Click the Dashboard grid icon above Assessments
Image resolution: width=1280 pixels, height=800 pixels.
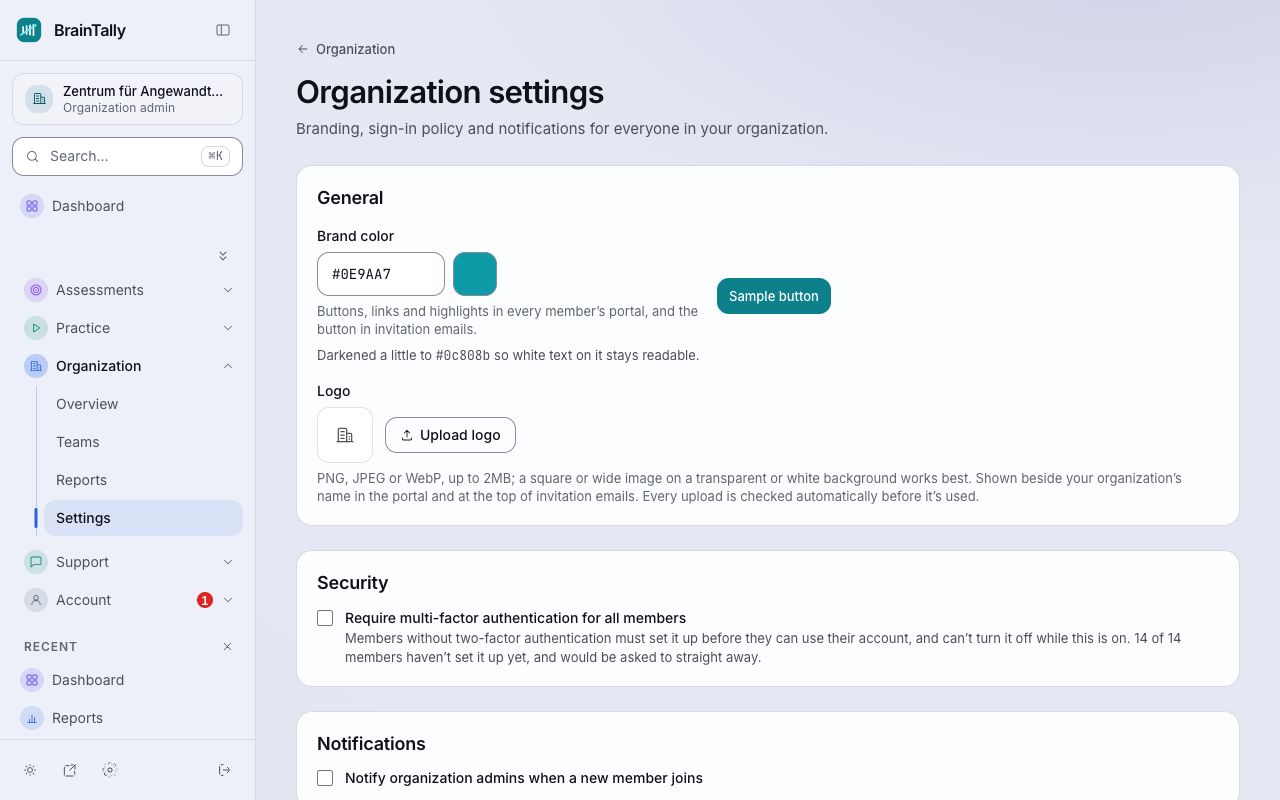[x=32, y=206]
